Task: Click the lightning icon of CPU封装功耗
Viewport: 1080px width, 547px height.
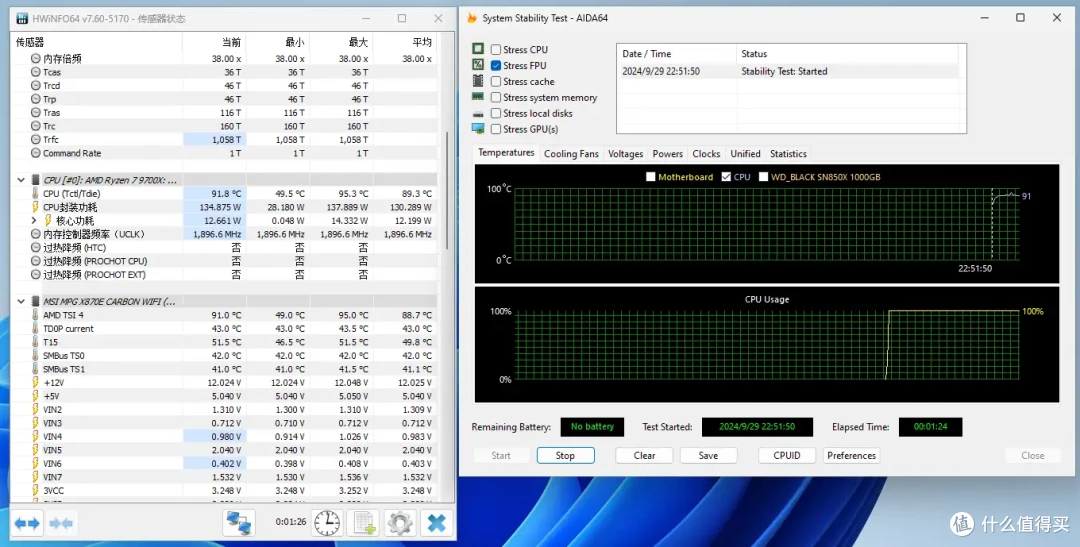Action: click(x=36, y=207)
